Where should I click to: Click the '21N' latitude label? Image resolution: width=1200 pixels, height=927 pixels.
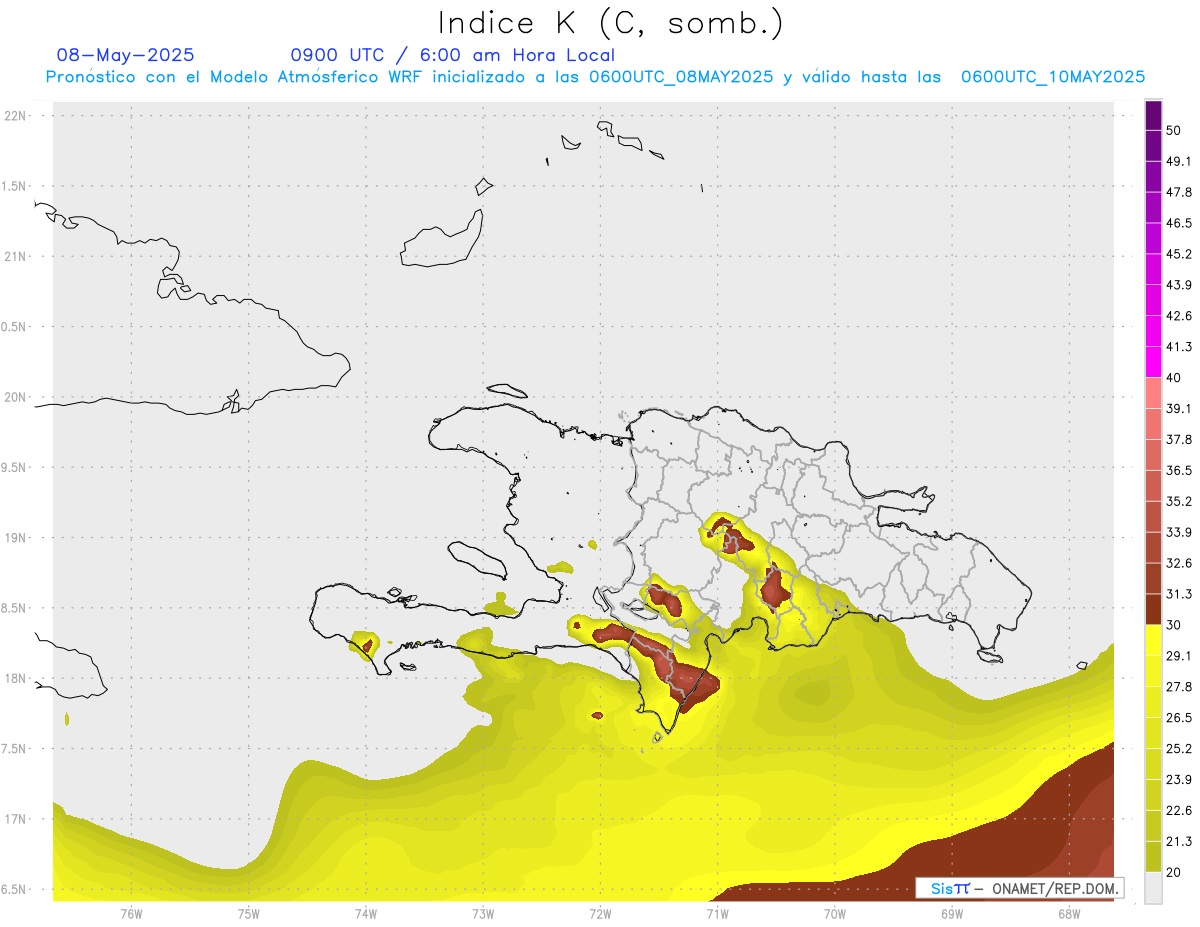pyautogui.click(x=16, y=257)
